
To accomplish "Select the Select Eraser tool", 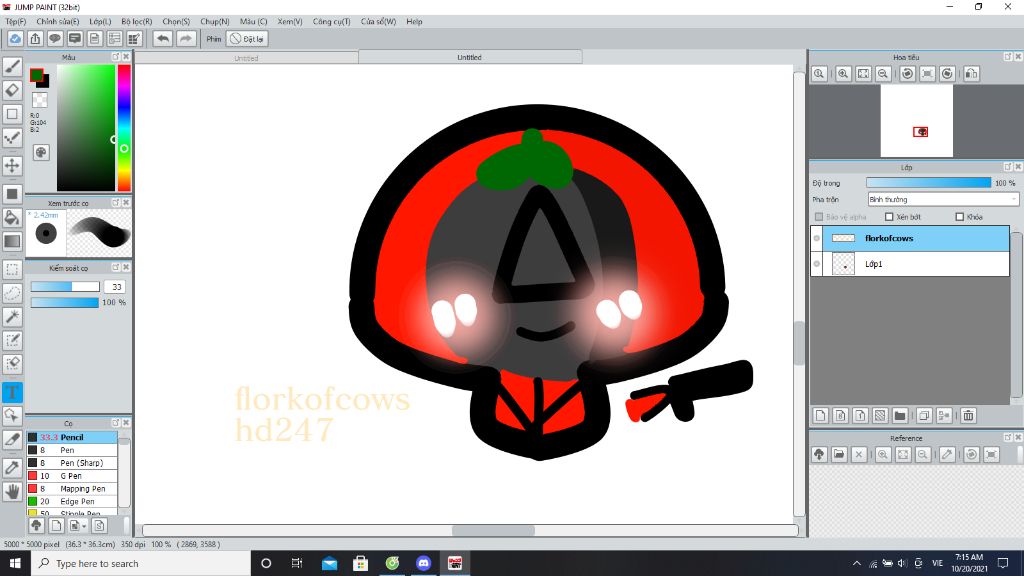I will tap(12, 364).
